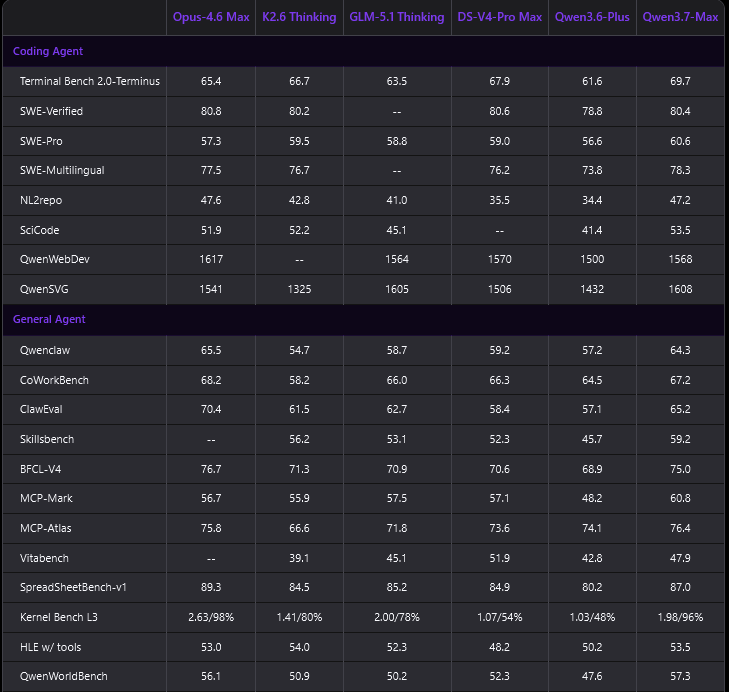Click the QwenWebDev row label
The image size is (729, 692).
pyautogui.click(x=54, y=259)
